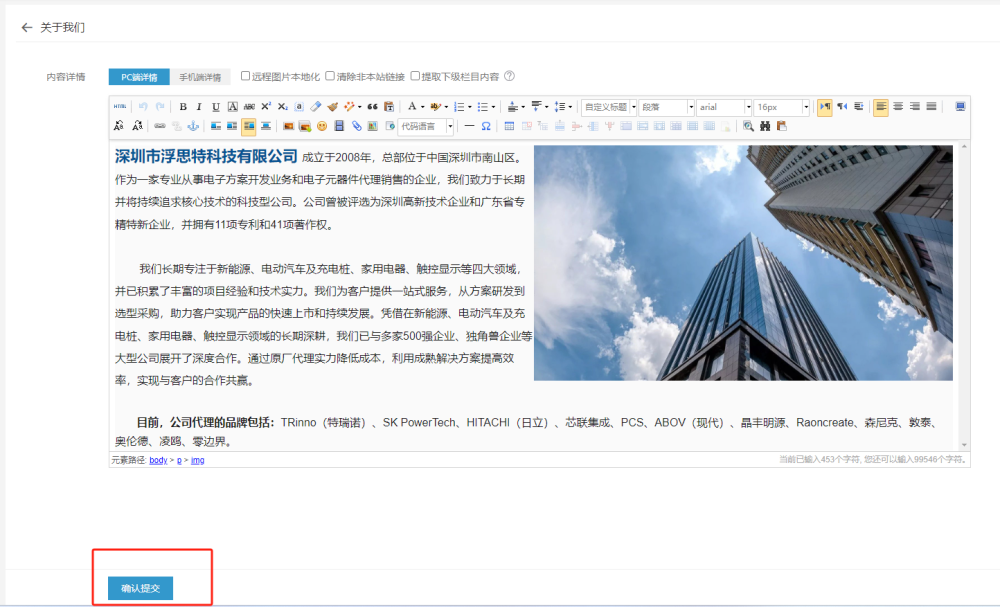The width and height of the screenshot is (1000, 607).
Task: Insert a video with the film icon
Action: [339, 126]
